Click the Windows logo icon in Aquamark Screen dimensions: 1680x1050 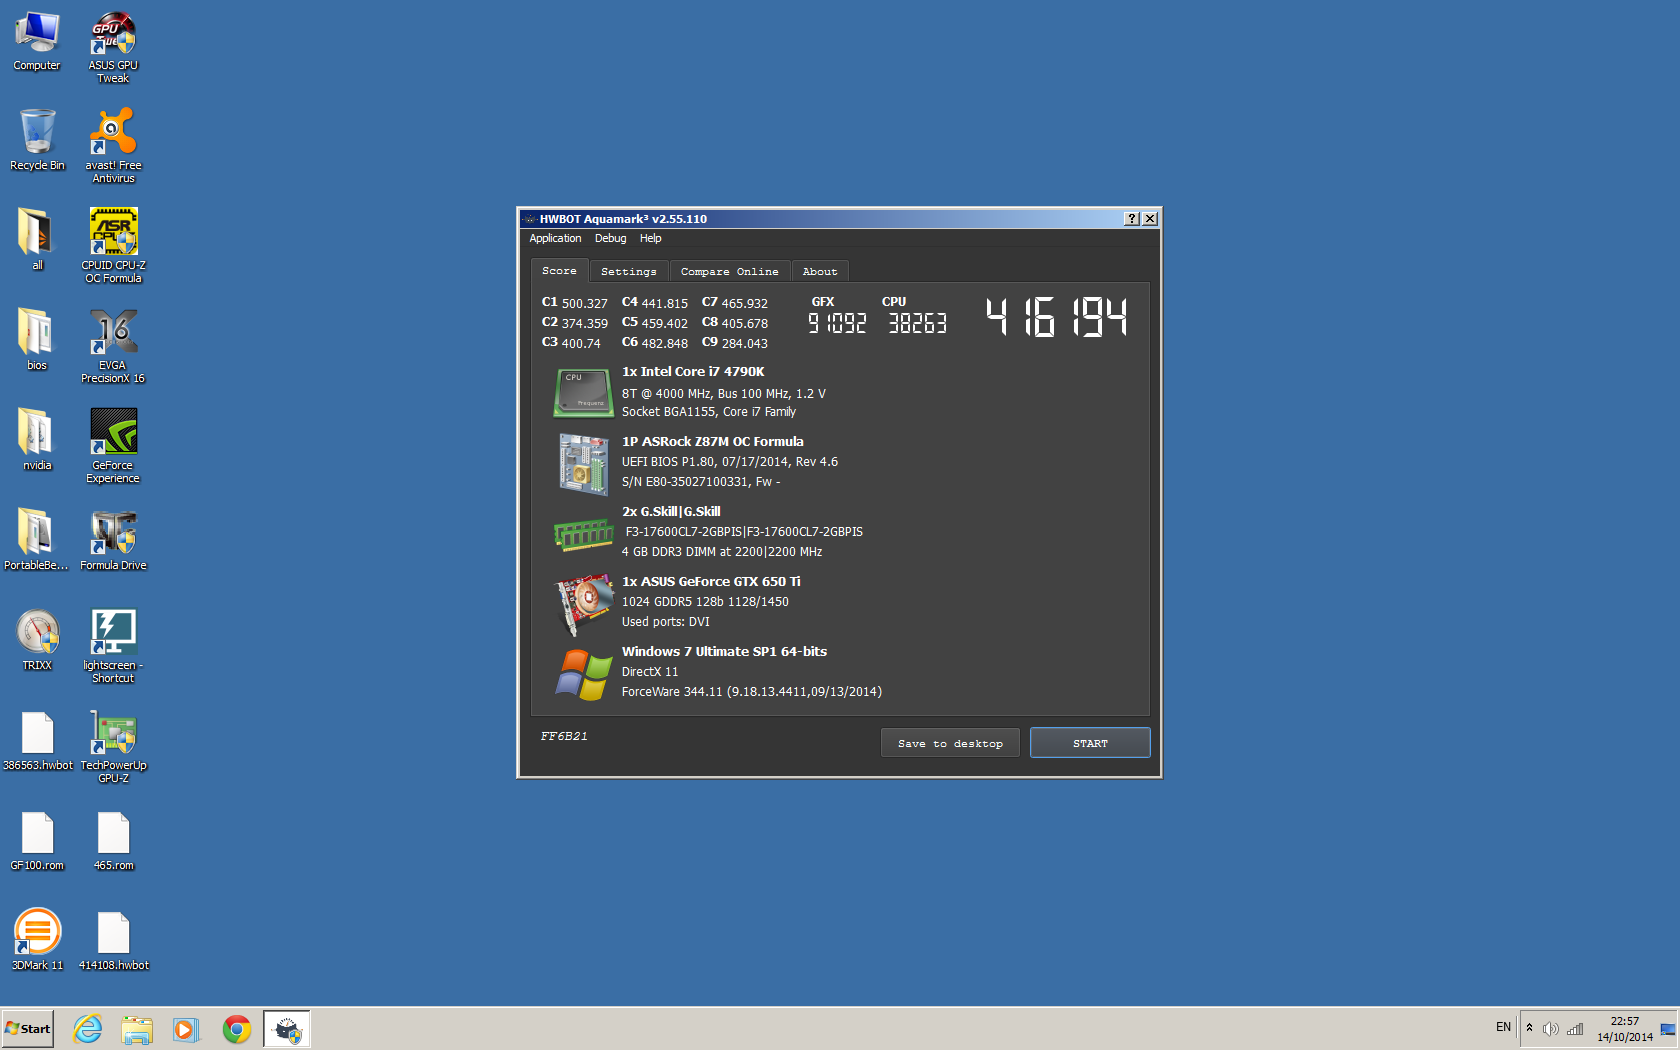coord(583,674)
